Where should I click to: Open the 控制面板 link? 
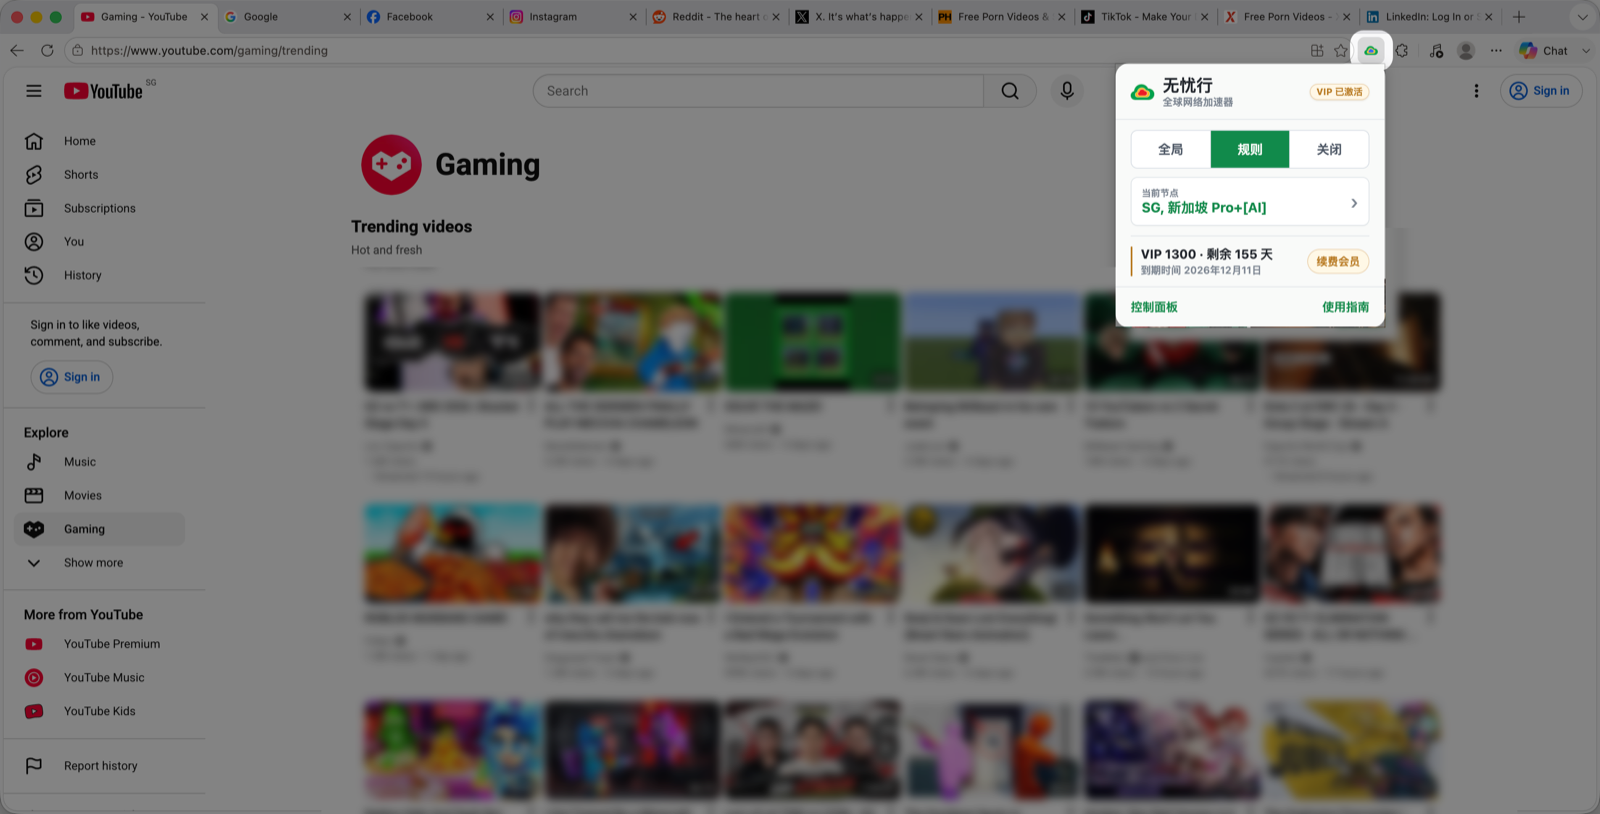coord(1154,307)
